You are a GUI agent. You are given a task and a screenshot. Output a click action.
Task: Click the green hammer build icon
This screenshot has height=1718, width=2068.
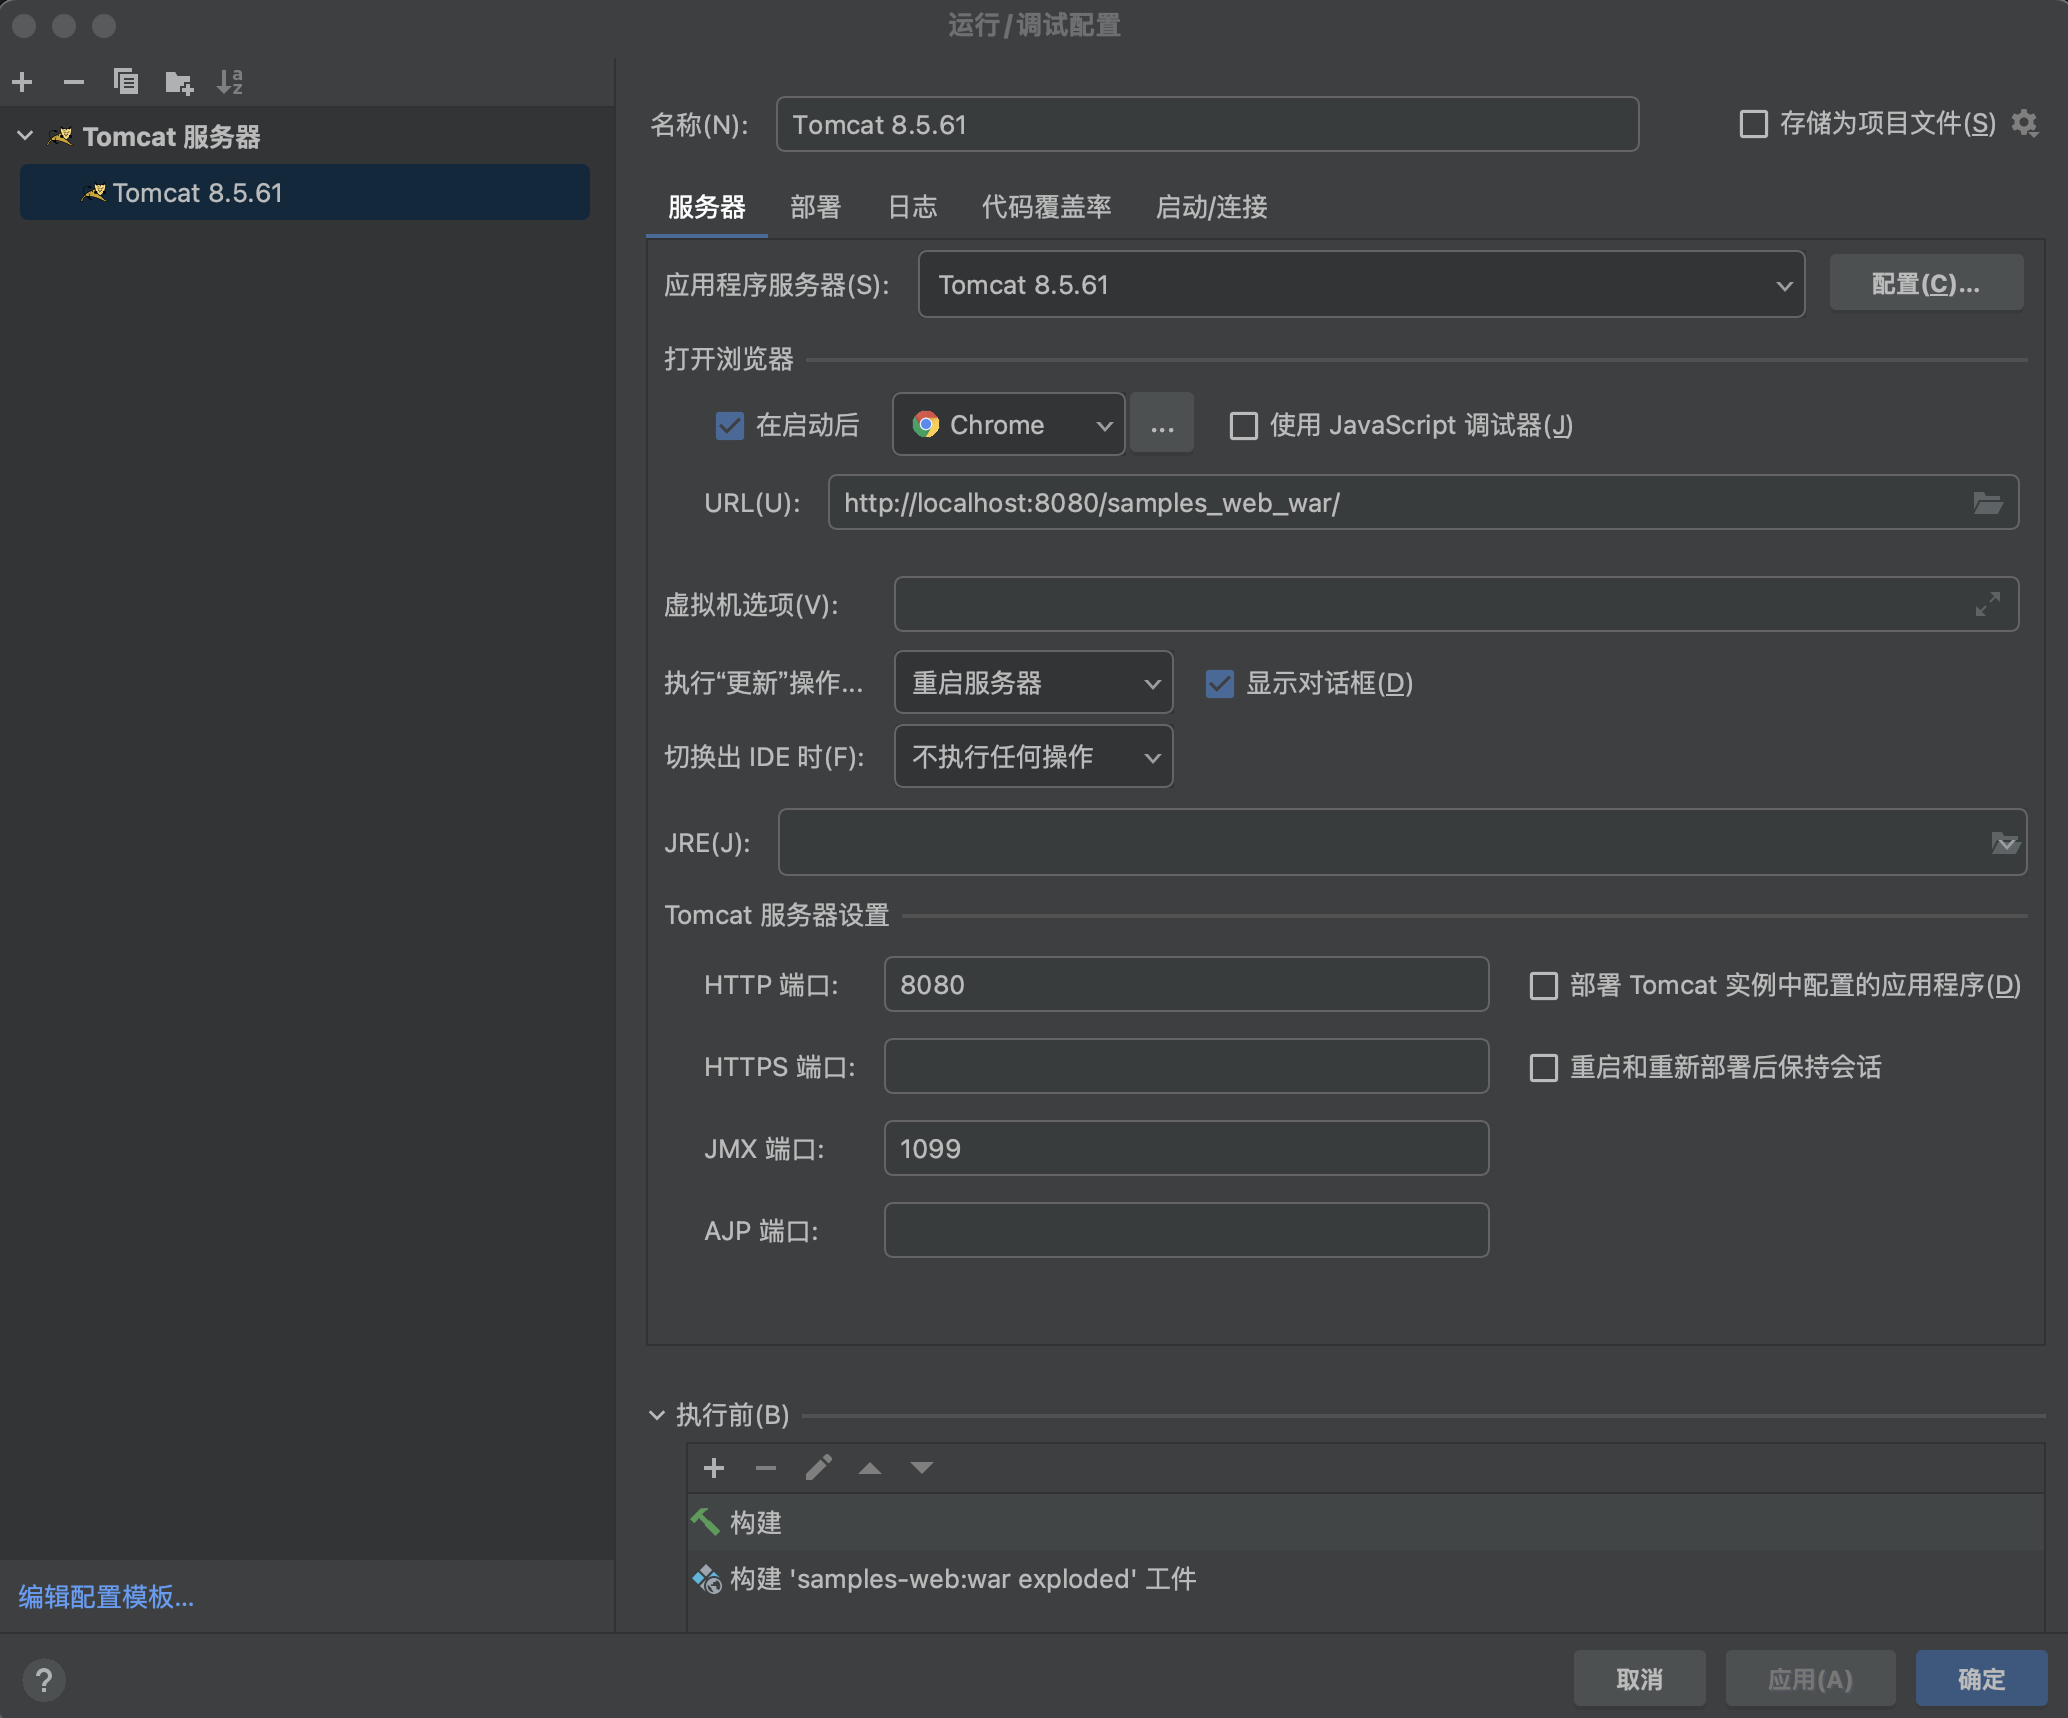pos(705,1522)
